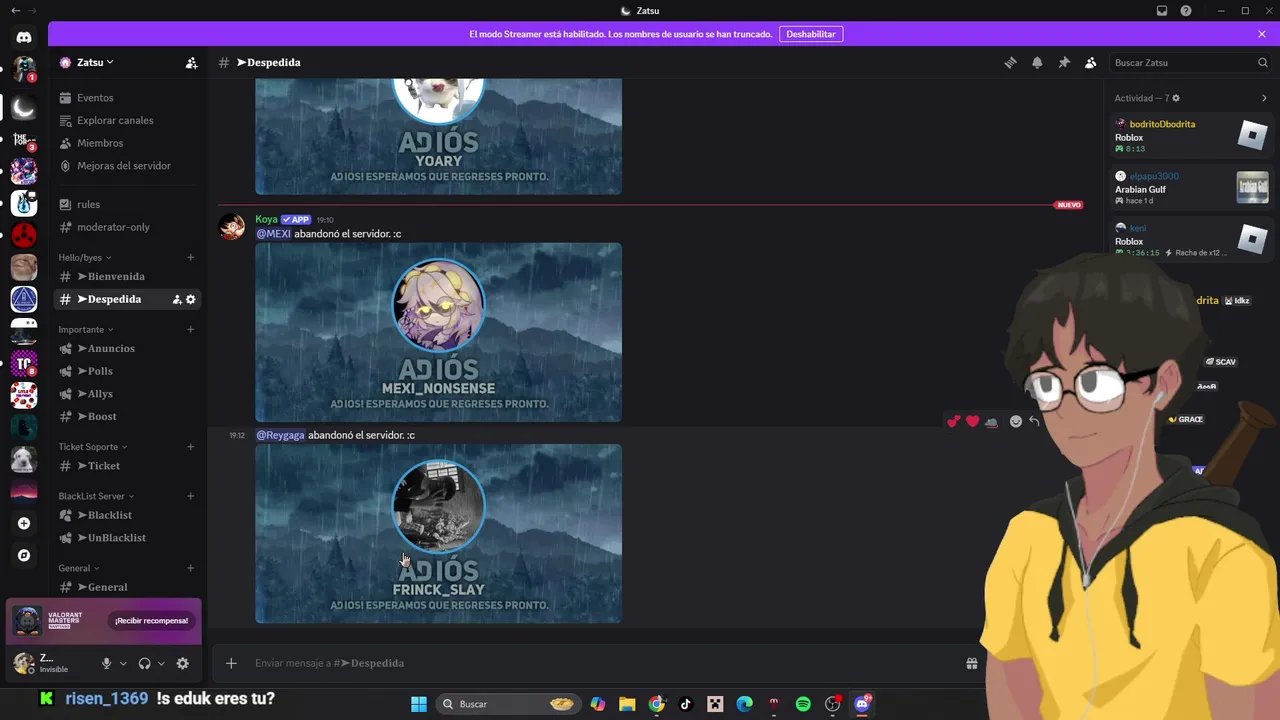This screenshot has height=720, width=1280.
Task: Open Miembros in the sidebar
Action: pos(127,143)
